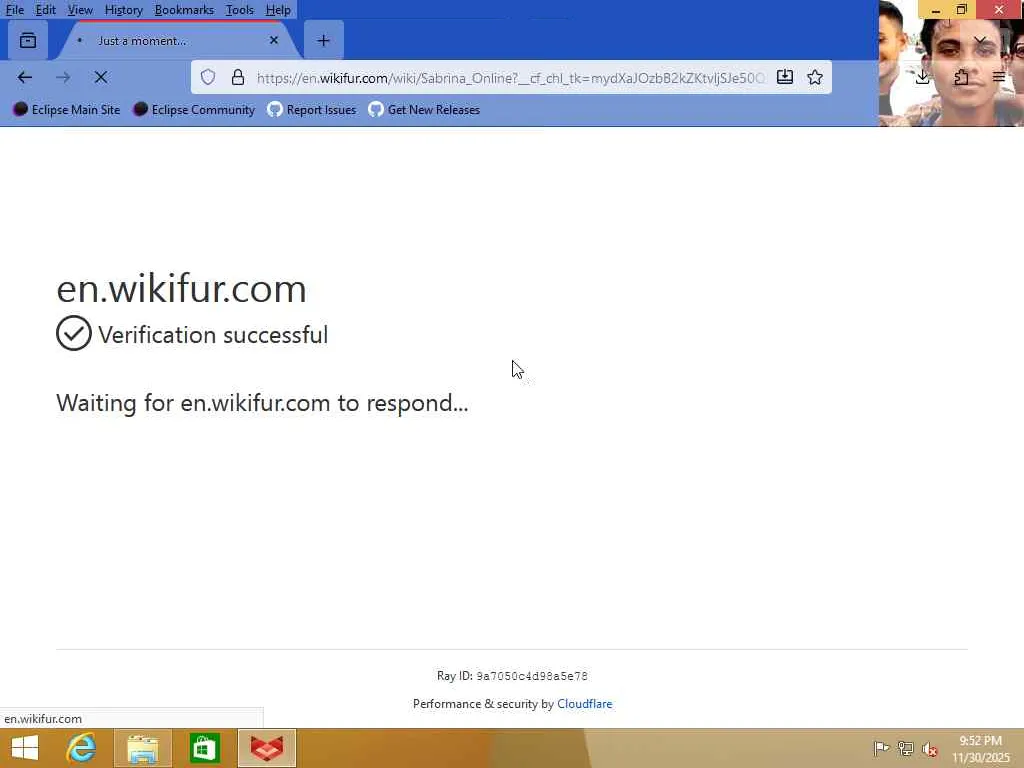The image size is (1024, 768).
Task: Open the History menu
Action: (x=123, y=10)
